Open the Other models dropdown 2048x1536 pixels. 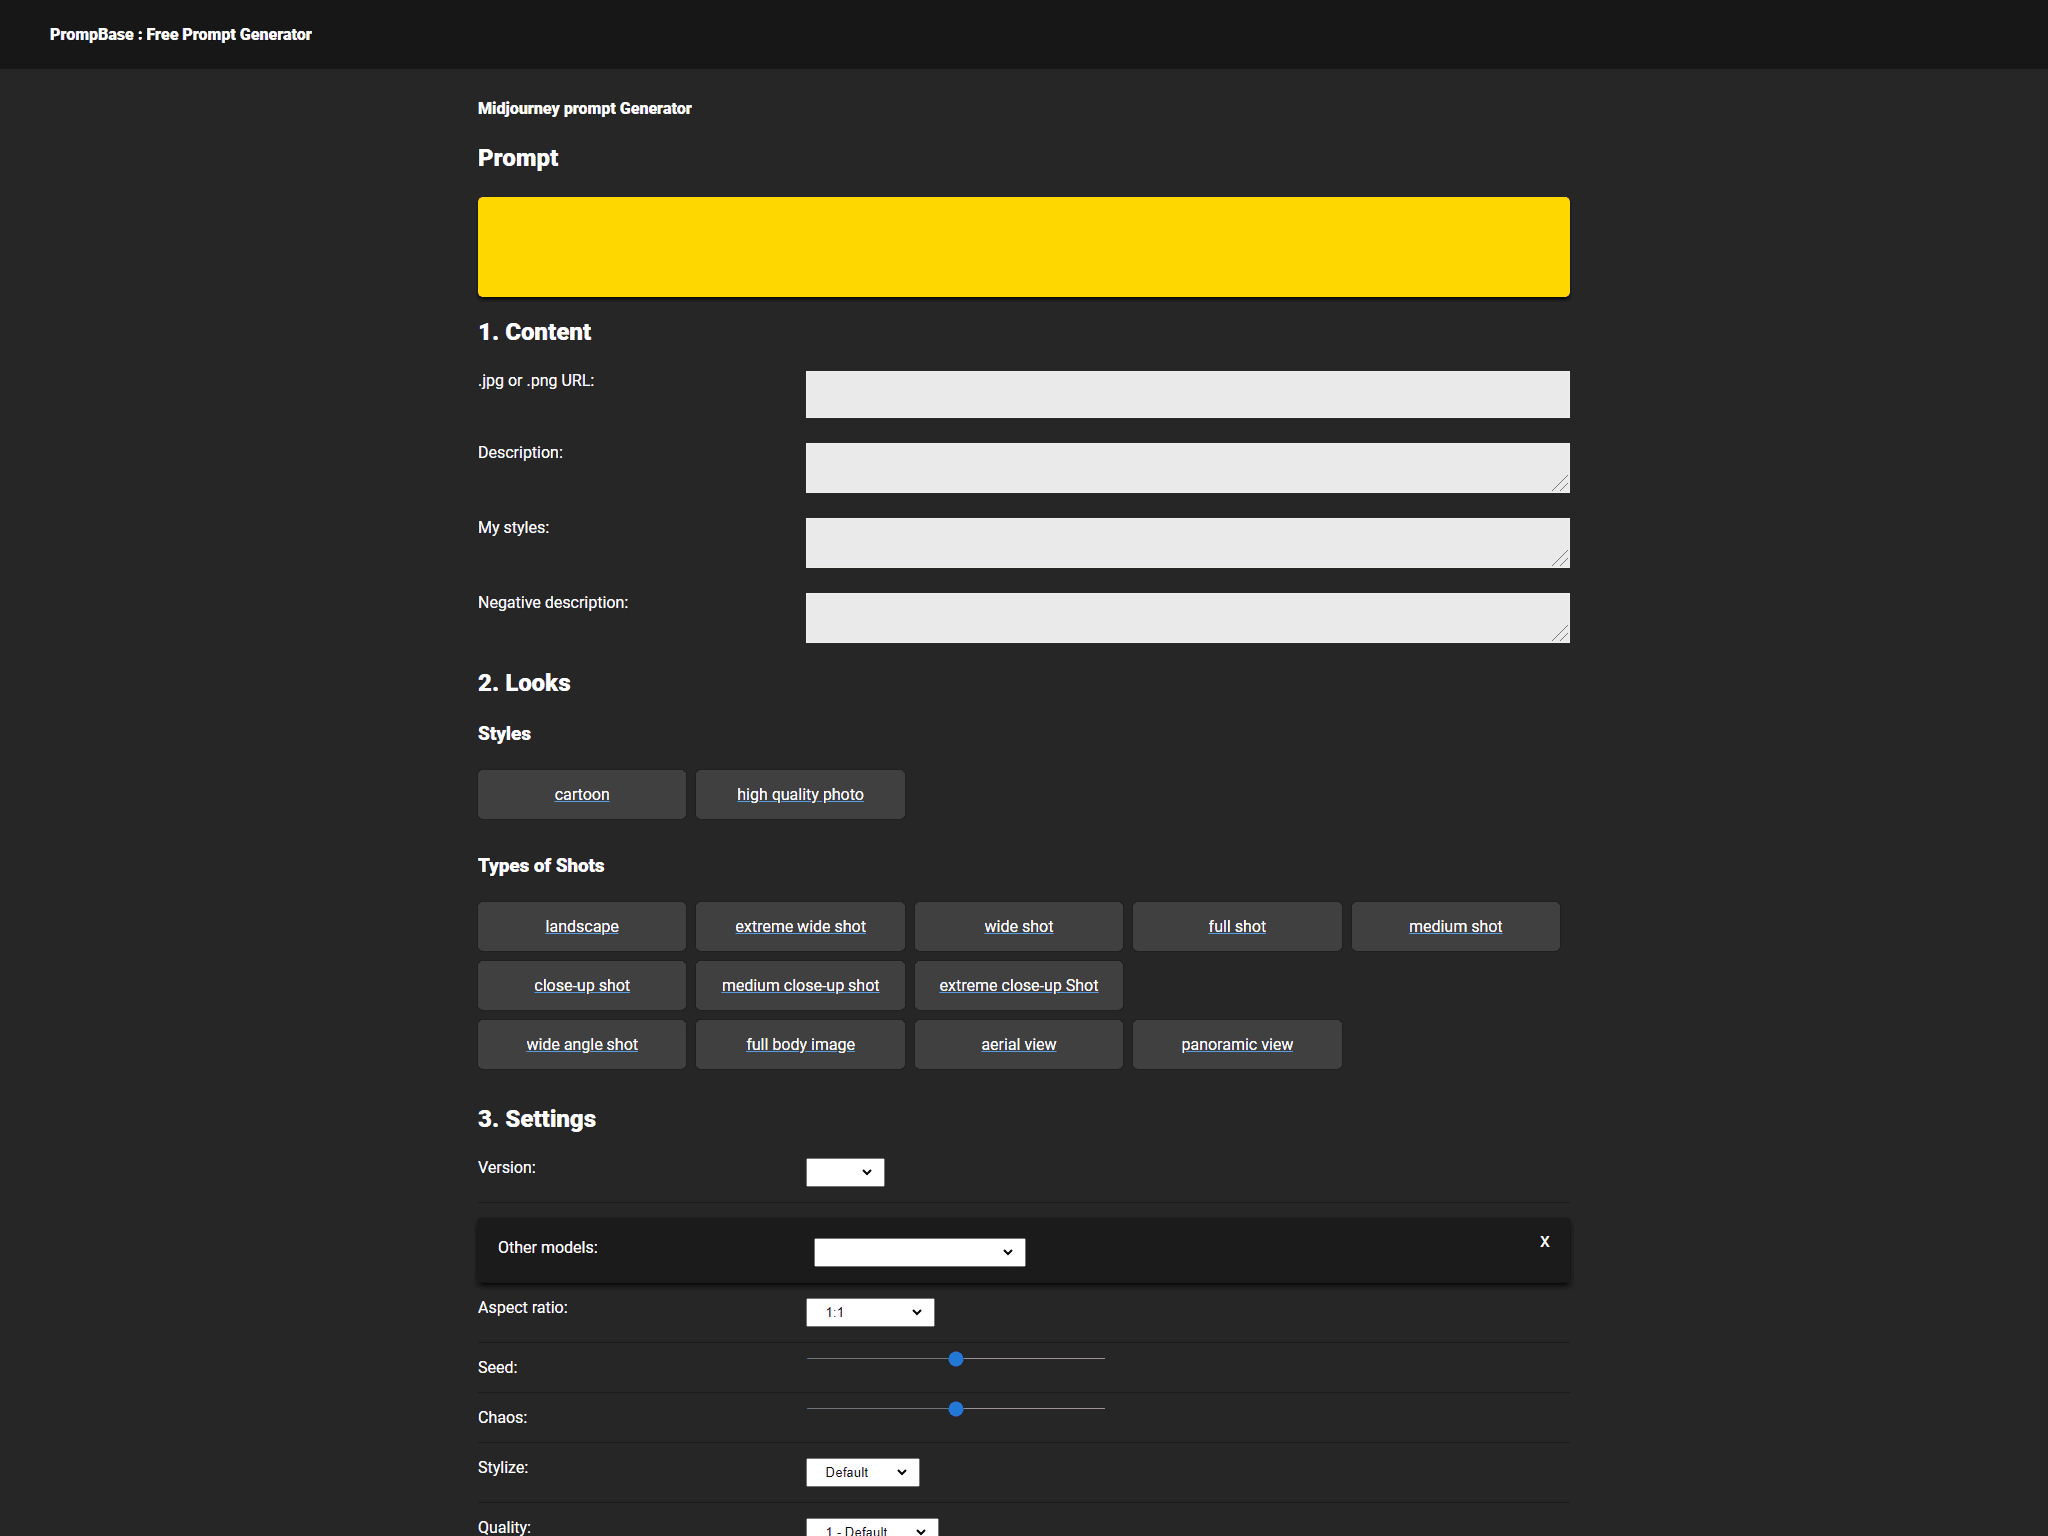tap(920, 1252)
